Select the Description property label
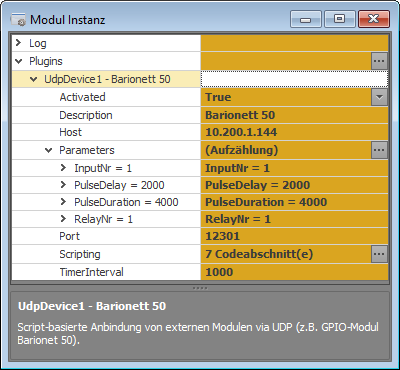Viewport: 400px width, 370px height. tap(86, 115)
